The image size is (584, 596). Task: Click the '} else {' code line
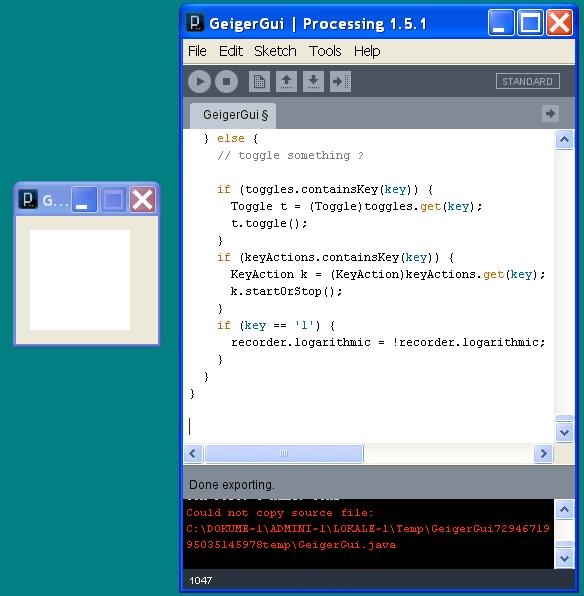[231, 139]
